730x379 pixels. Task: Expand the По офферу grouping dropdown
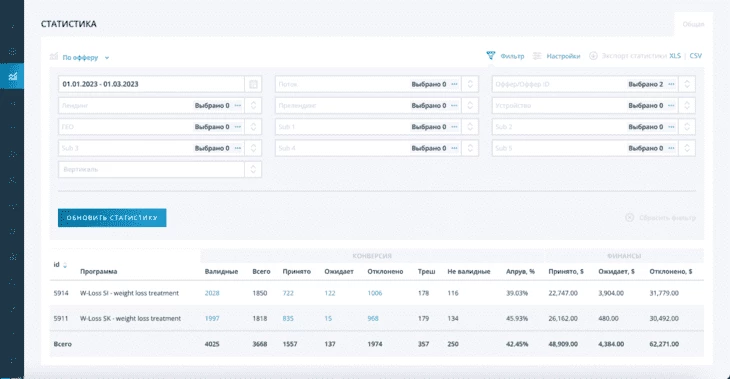86,58
